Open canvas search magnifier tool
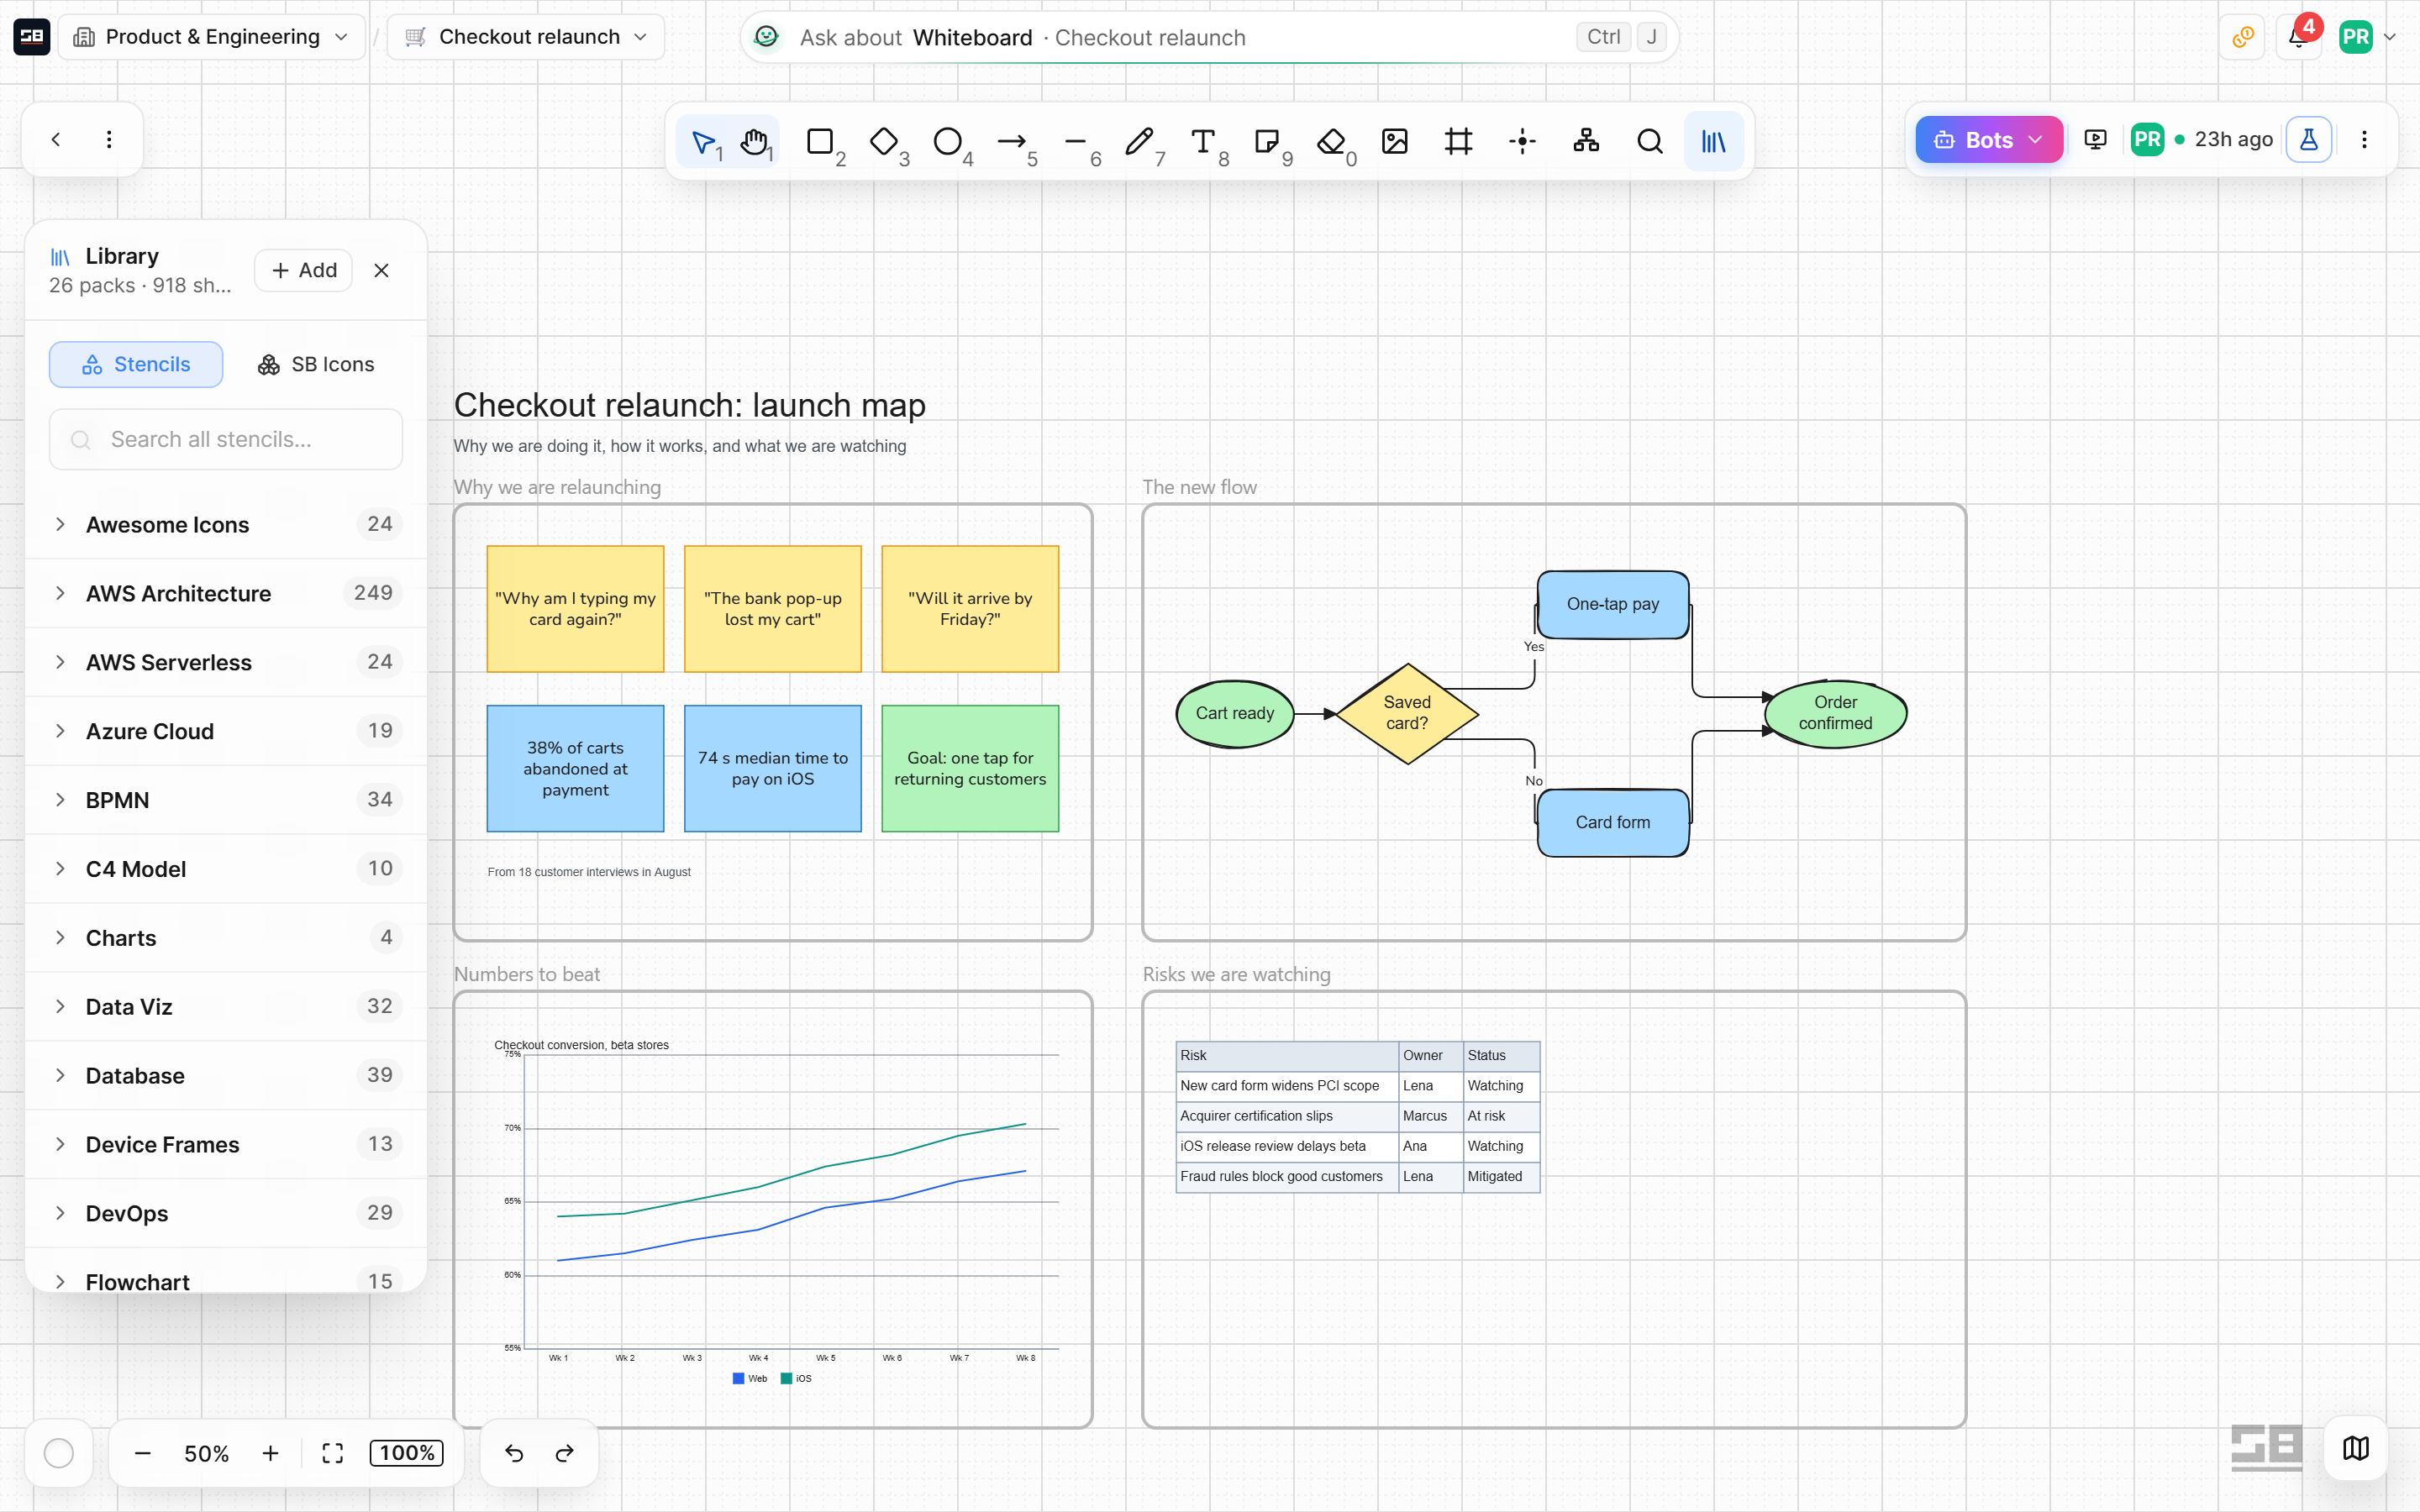This screenshot has height=1512, width=2420. point(1650,142)
